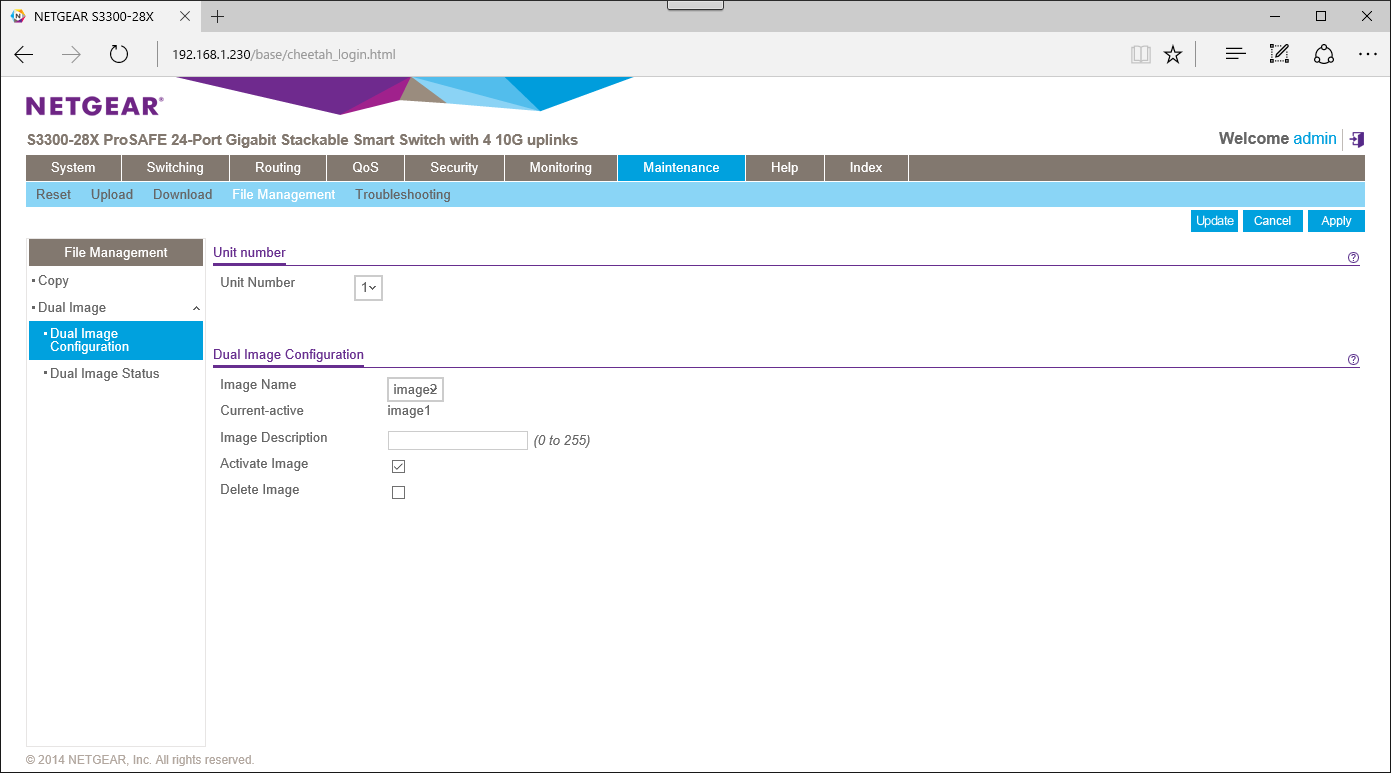Click the Unit number section heading

tap(250, 253)
